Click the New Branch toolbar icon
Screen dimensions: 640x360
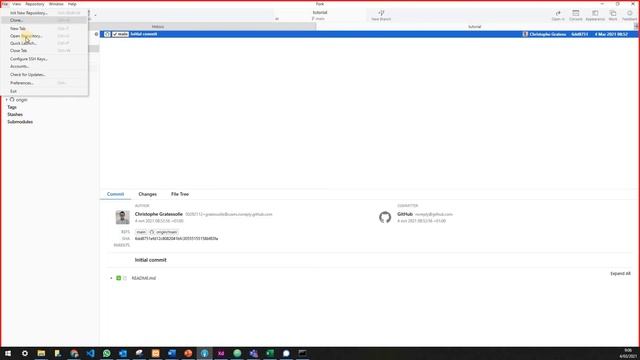(x=381, y=15)
